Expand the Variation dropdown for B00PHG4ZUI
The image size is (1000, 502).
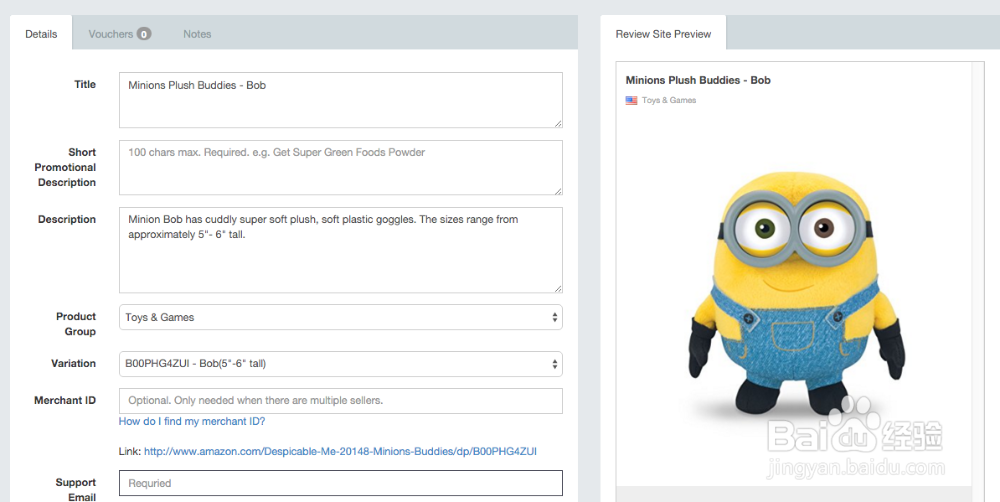pos(341,364)
